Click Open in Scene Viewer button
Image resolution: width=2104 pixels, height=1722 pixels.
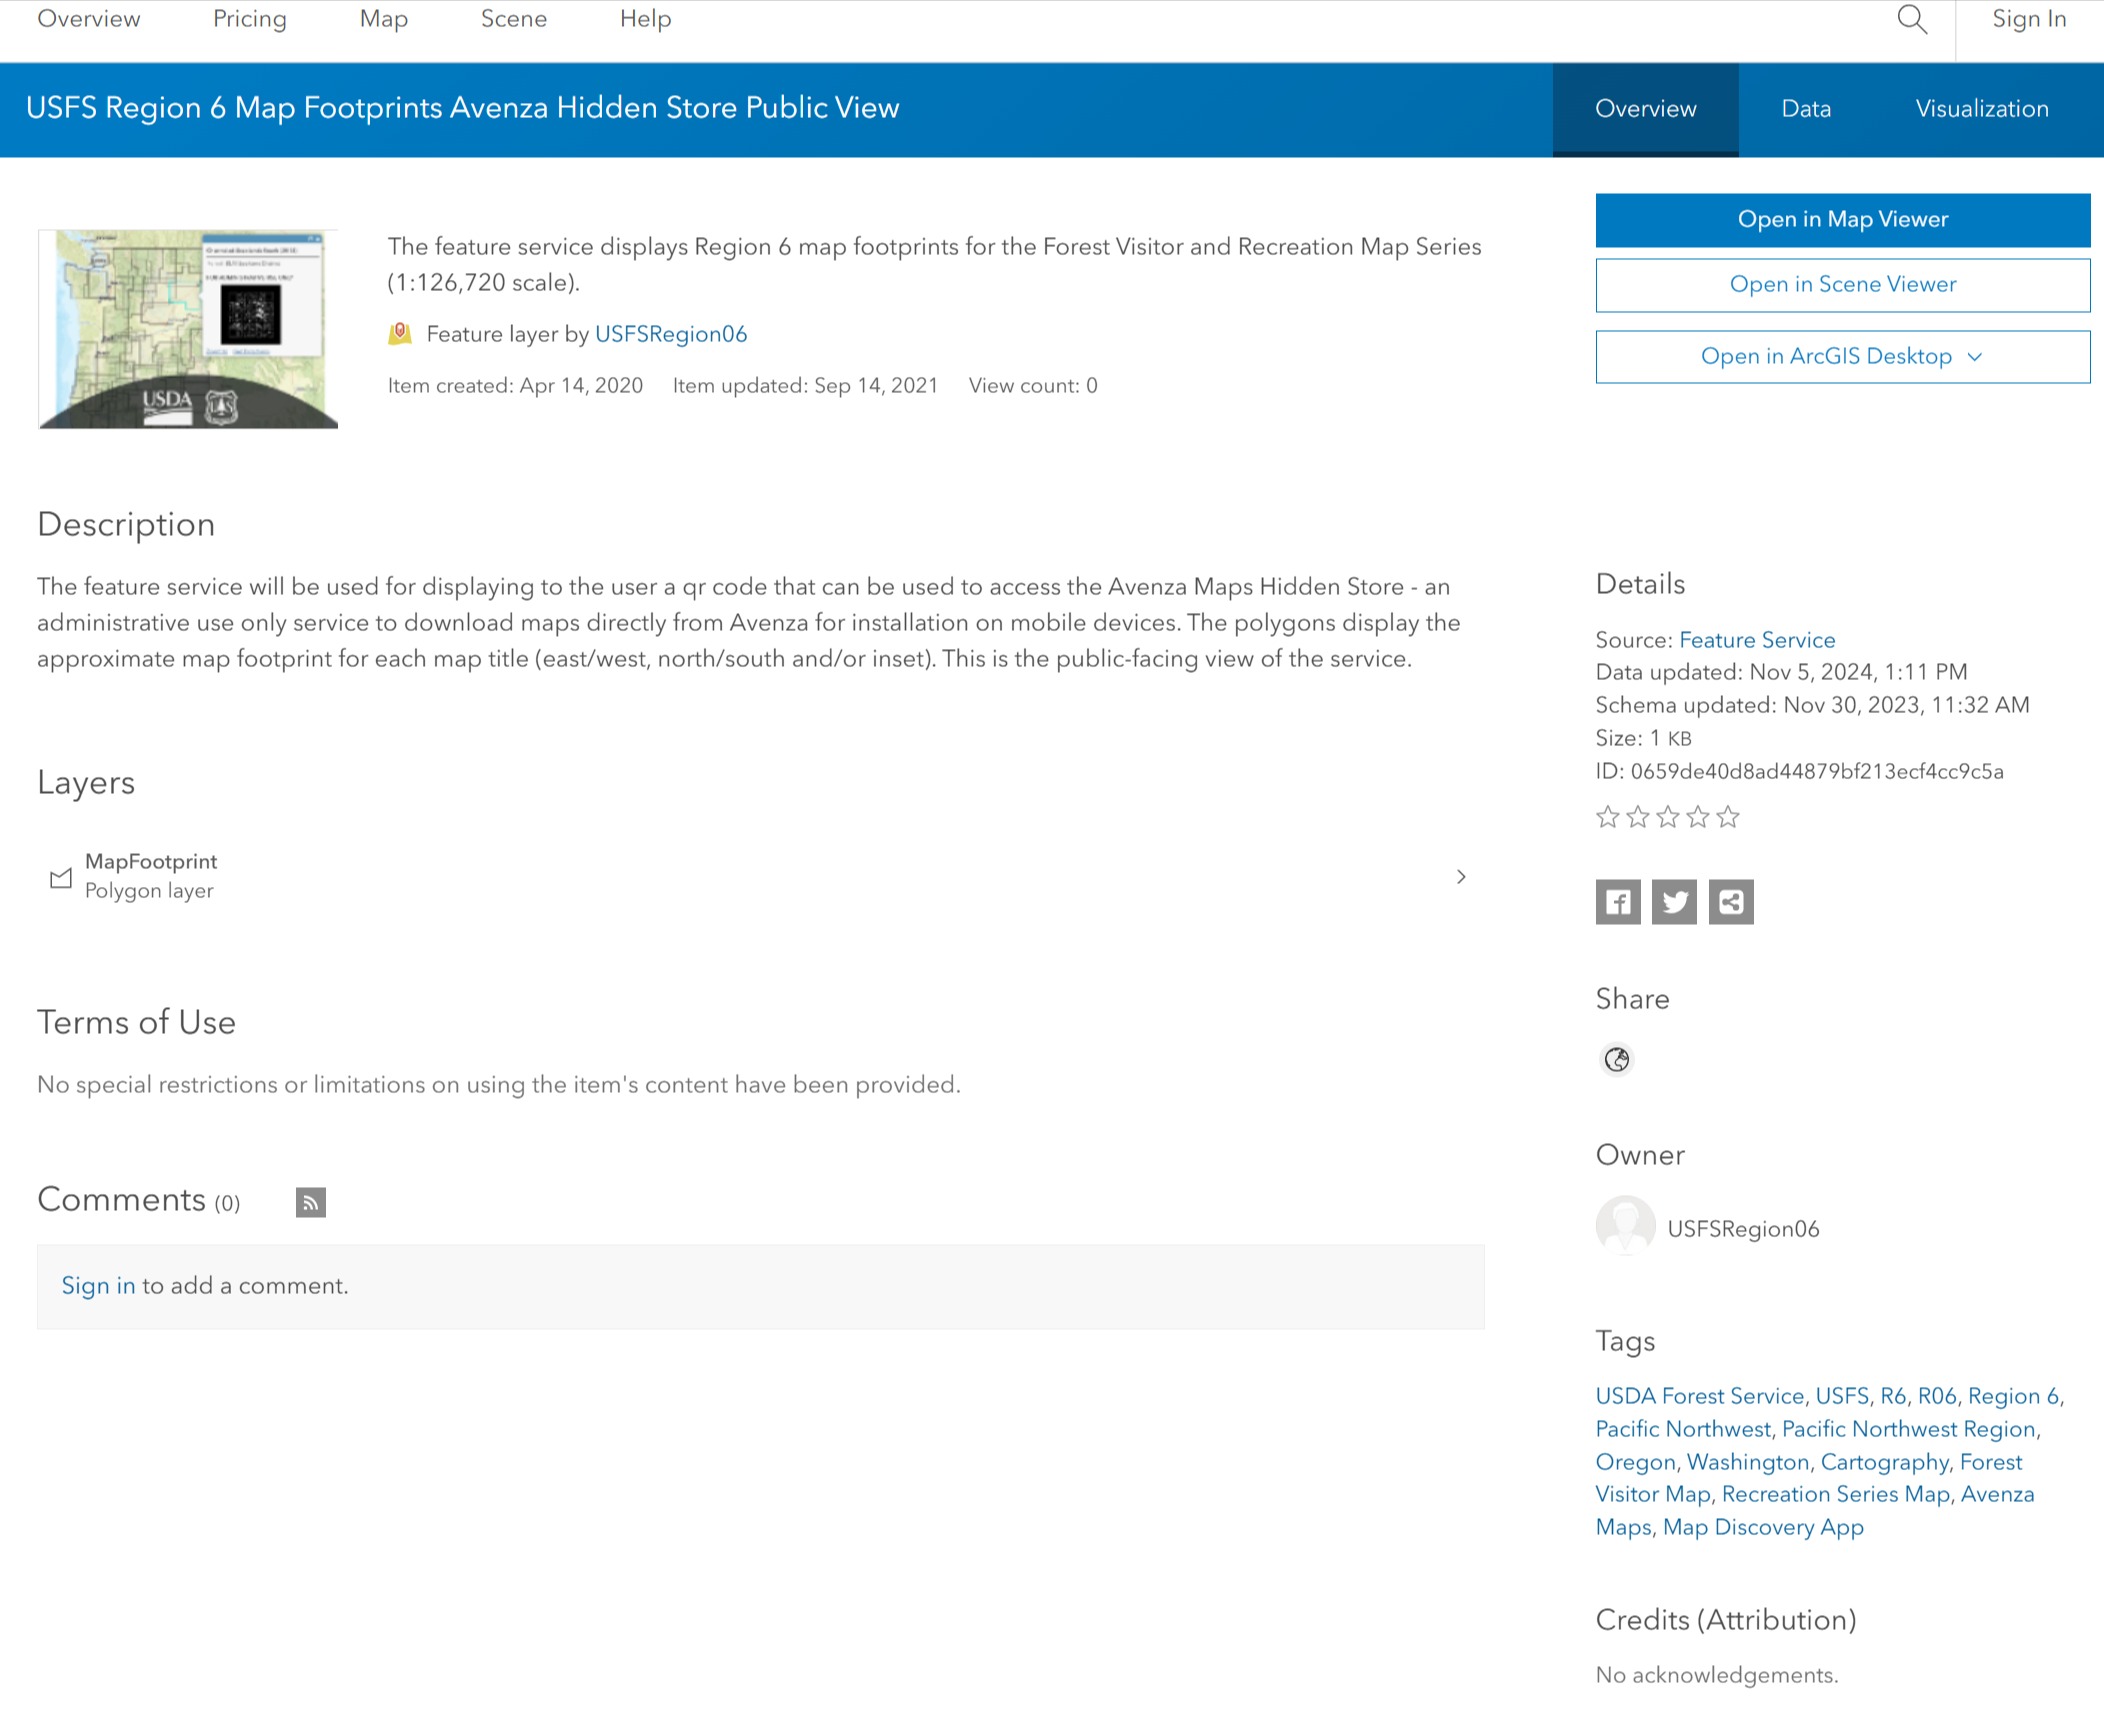pos(1843,285)
